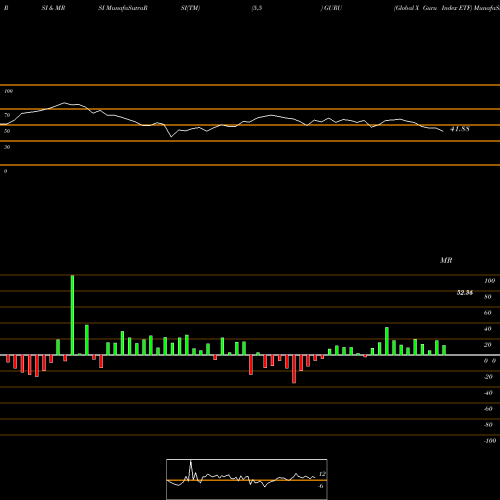Click the '-6' label in the mini chart
Screen dimensions: 500x500
pos(321,486)
